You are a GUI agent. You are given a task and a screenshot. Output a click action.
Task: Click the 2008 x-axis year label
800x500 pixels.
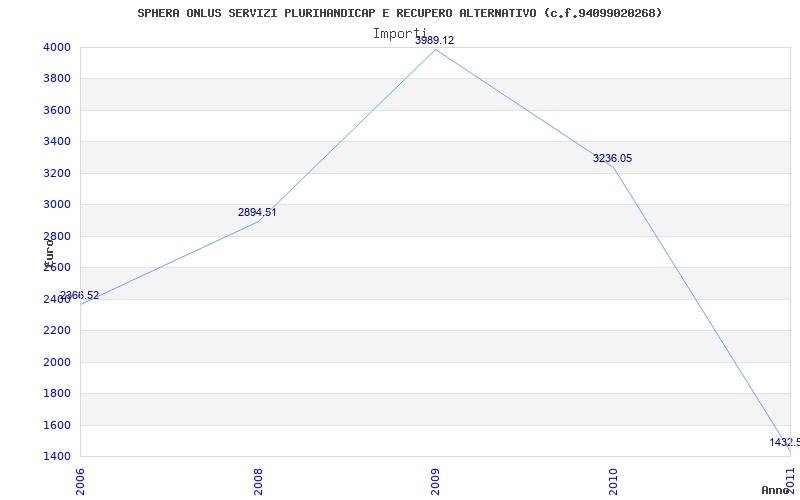[x=259, y=482]
